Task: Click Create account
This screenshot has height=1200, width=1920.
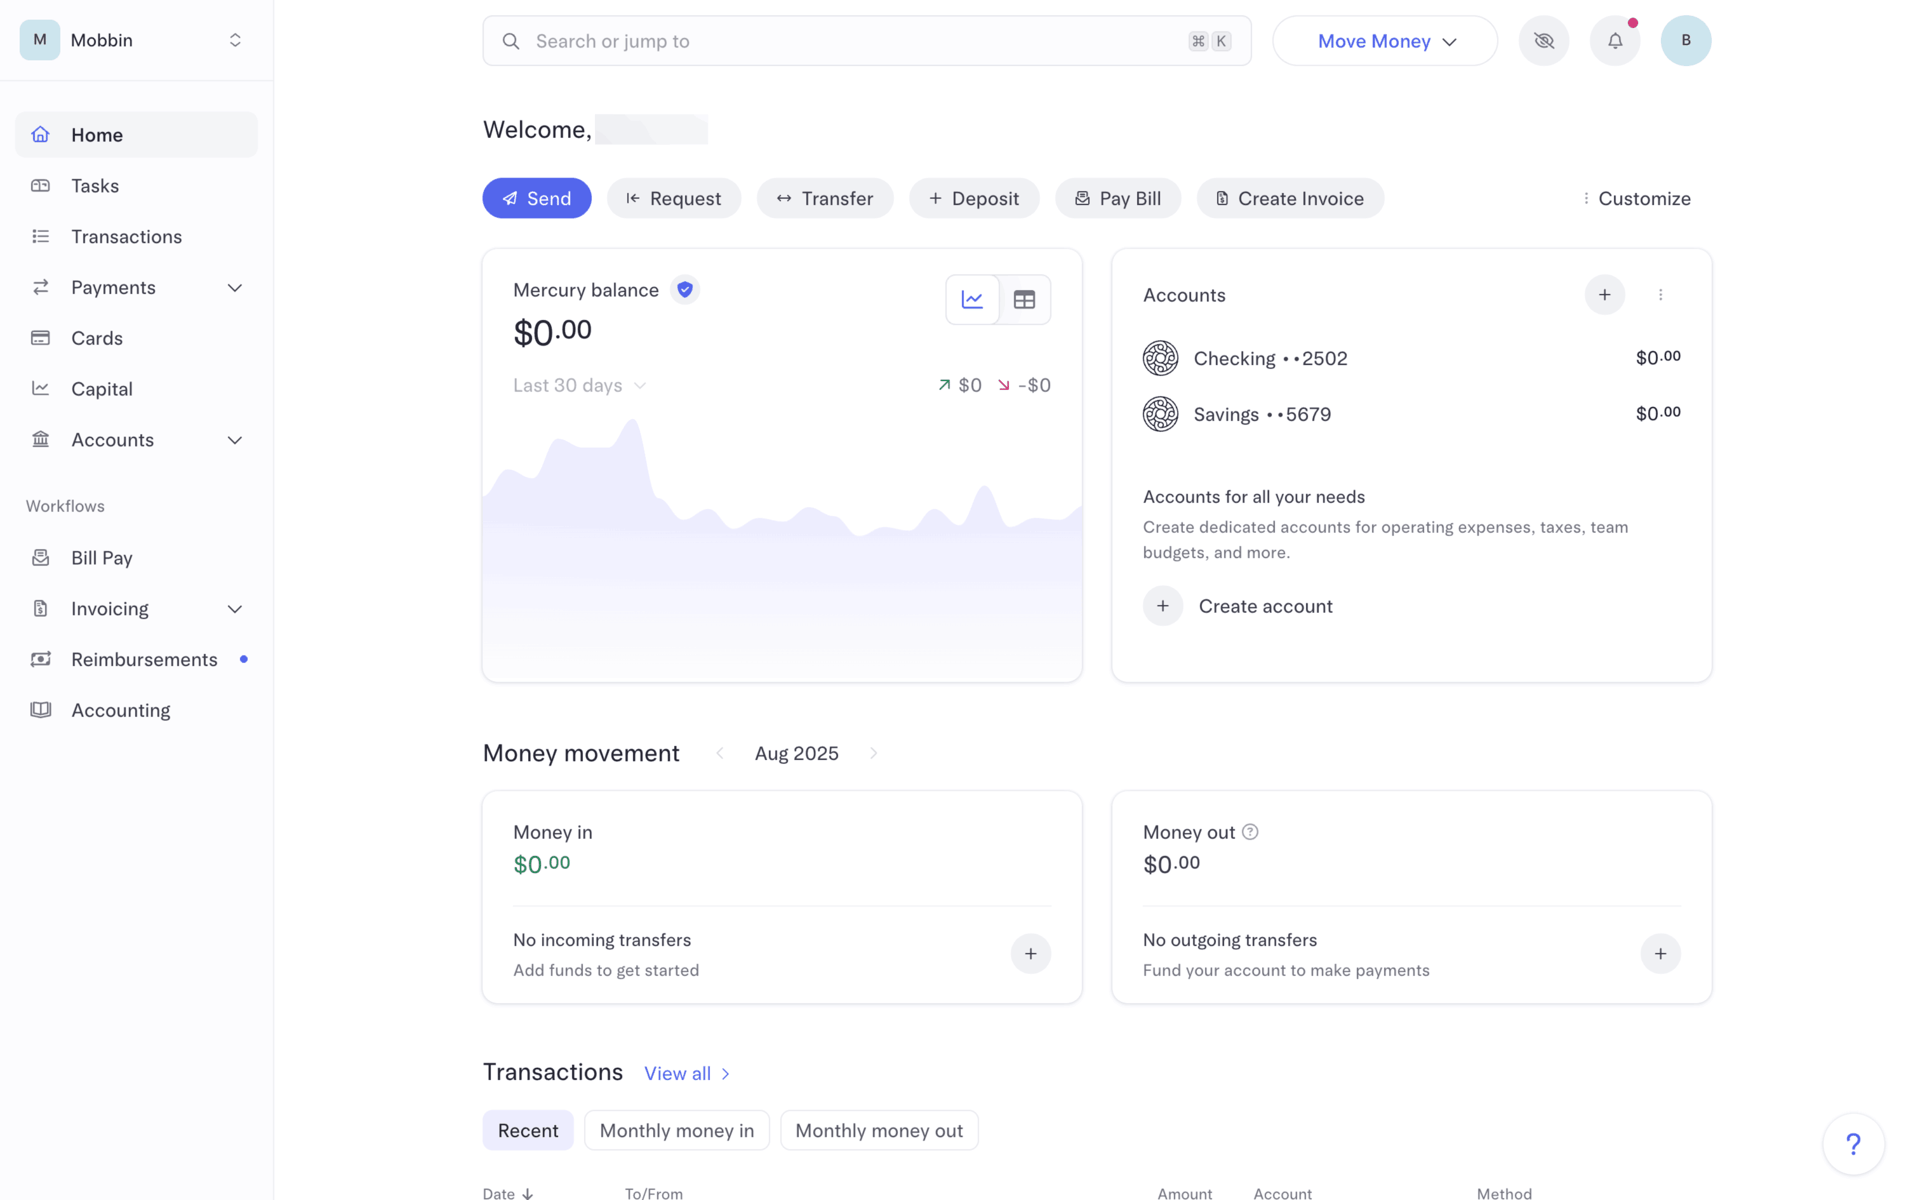Action: click(1238, 606)
